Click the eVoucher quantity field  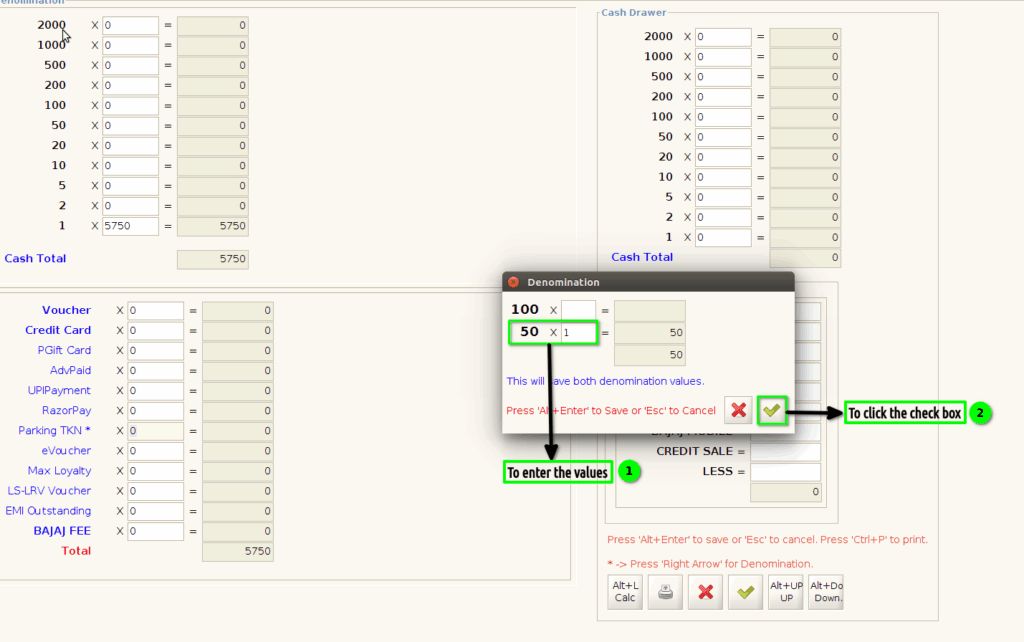[x=155, y=451]
